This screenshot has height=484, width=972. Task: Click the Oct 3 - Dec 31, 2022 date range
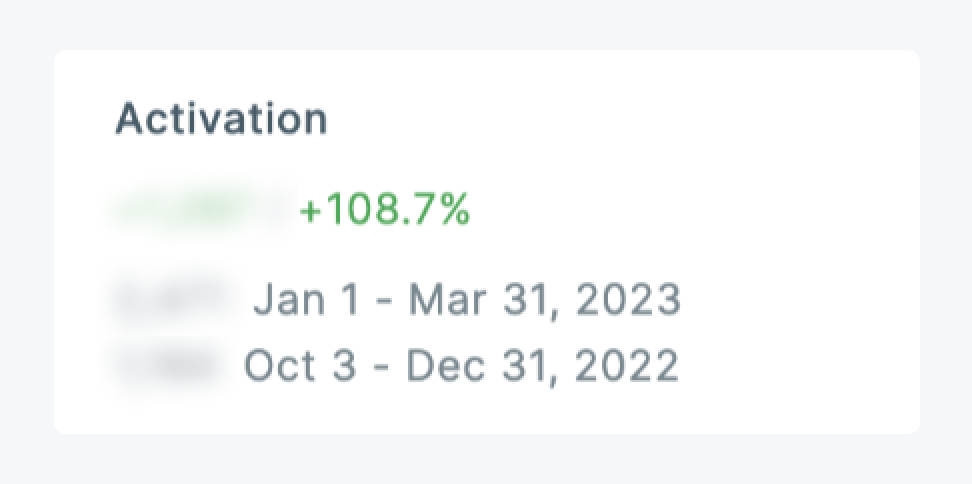pyautogui.click(x=461, y=366)
